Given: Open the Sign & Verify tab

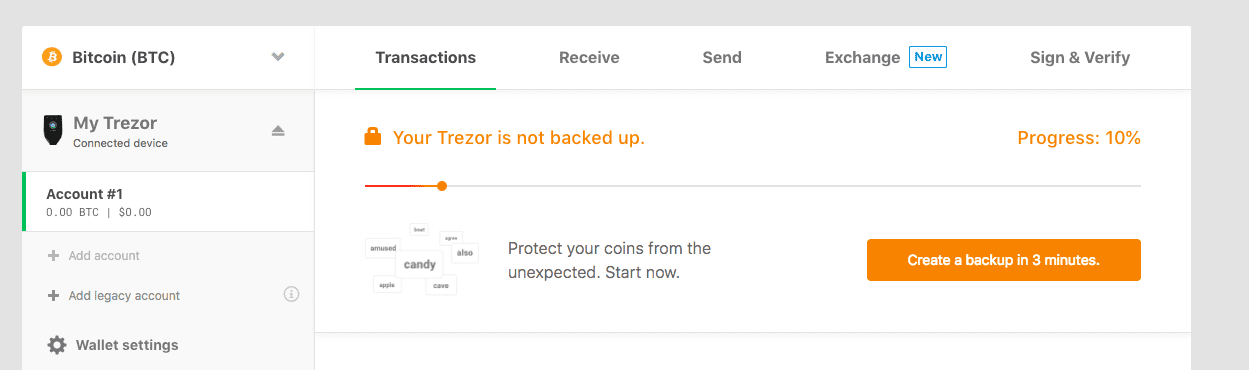Looking at the screenshot, I should (1080, 57).
